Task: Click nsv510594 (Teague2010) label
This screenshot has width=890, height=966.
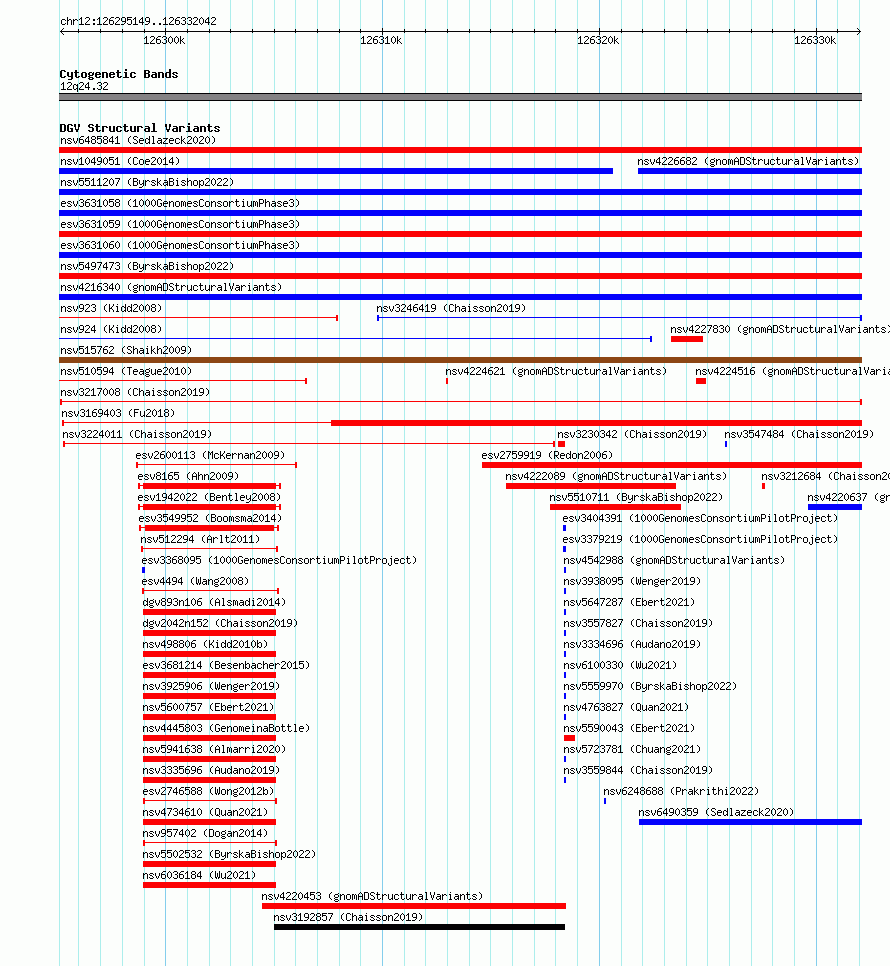Action: click(x=126, y=371)
